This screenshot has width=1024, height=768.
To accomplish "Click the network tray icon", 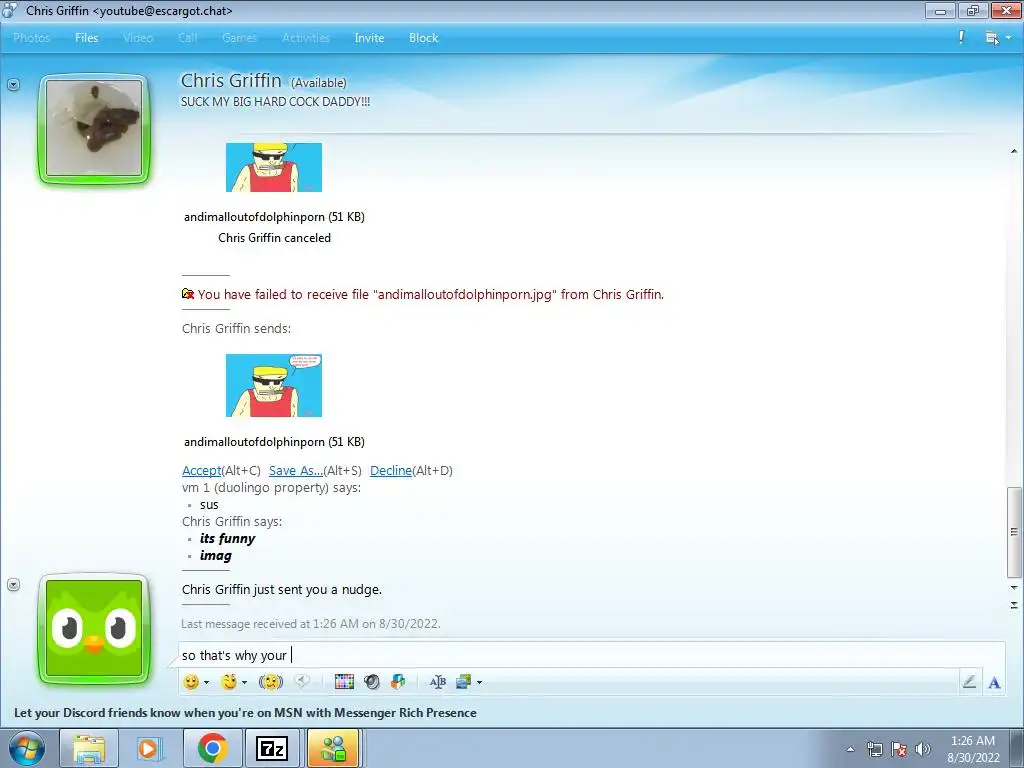I will tap(874, 749).
